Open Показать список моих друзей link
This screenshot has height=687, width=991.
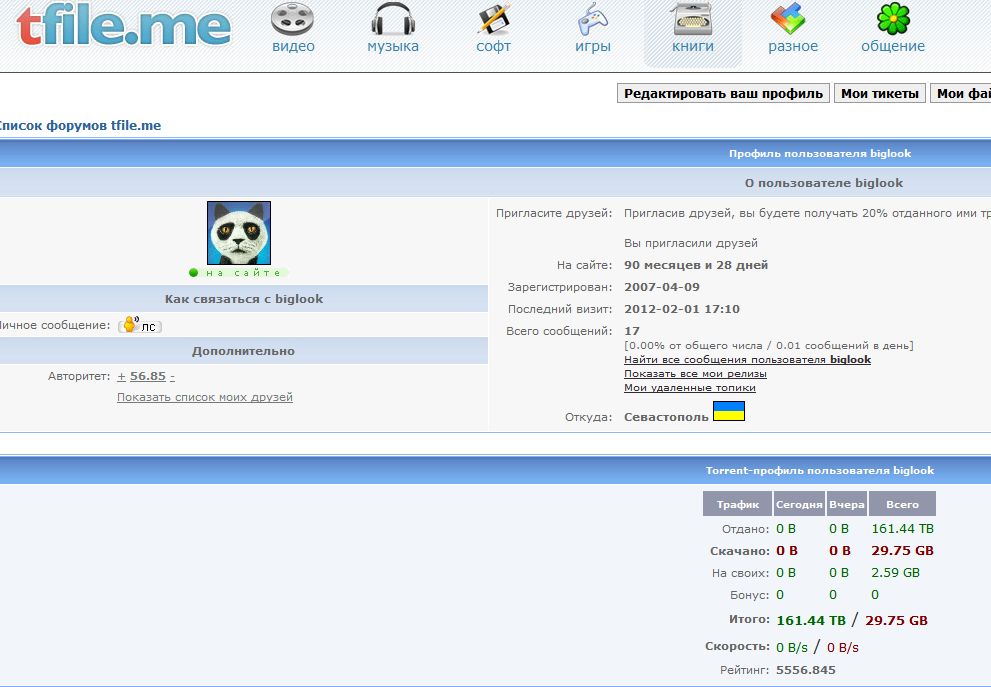click(x=204, y=397)
